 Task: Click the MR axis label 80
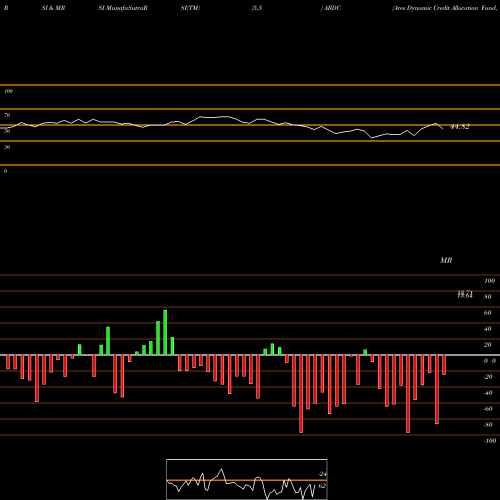488,297
